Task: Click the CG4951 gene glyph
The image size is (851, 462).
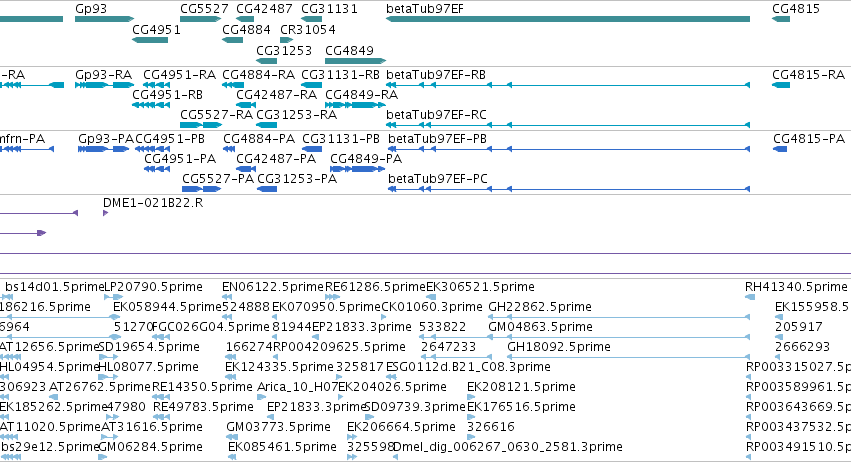Action: click(x=150, y=40)
